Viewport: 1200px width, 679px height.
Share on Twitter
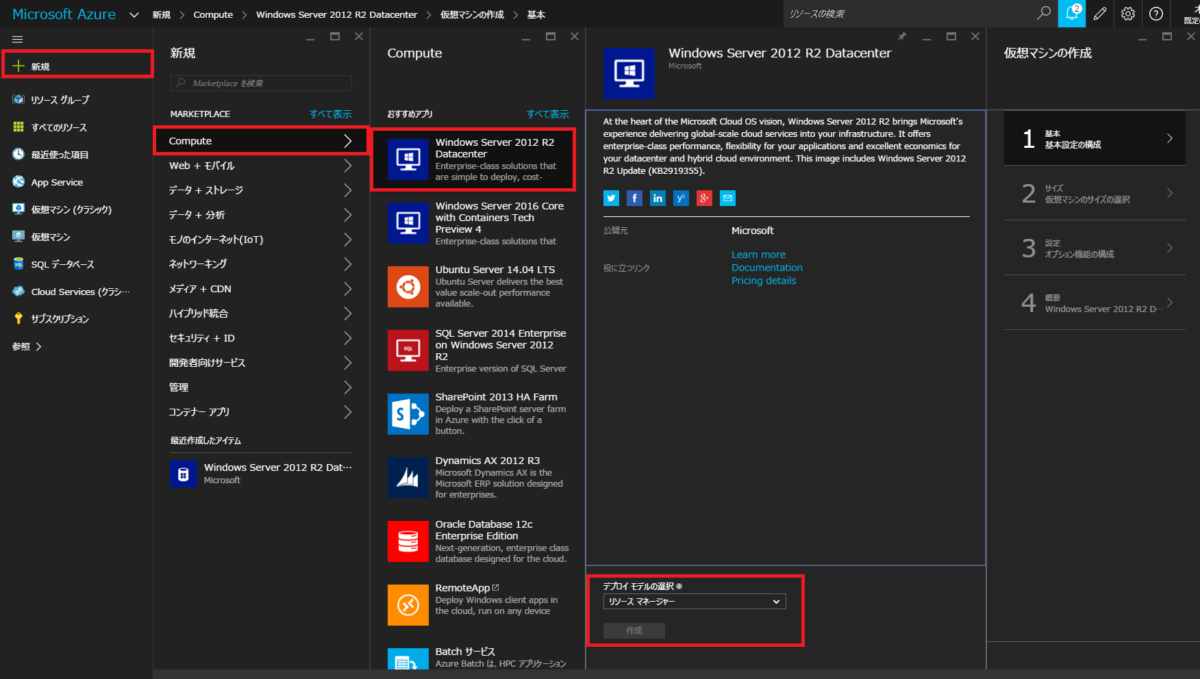(x=611, y=197)
